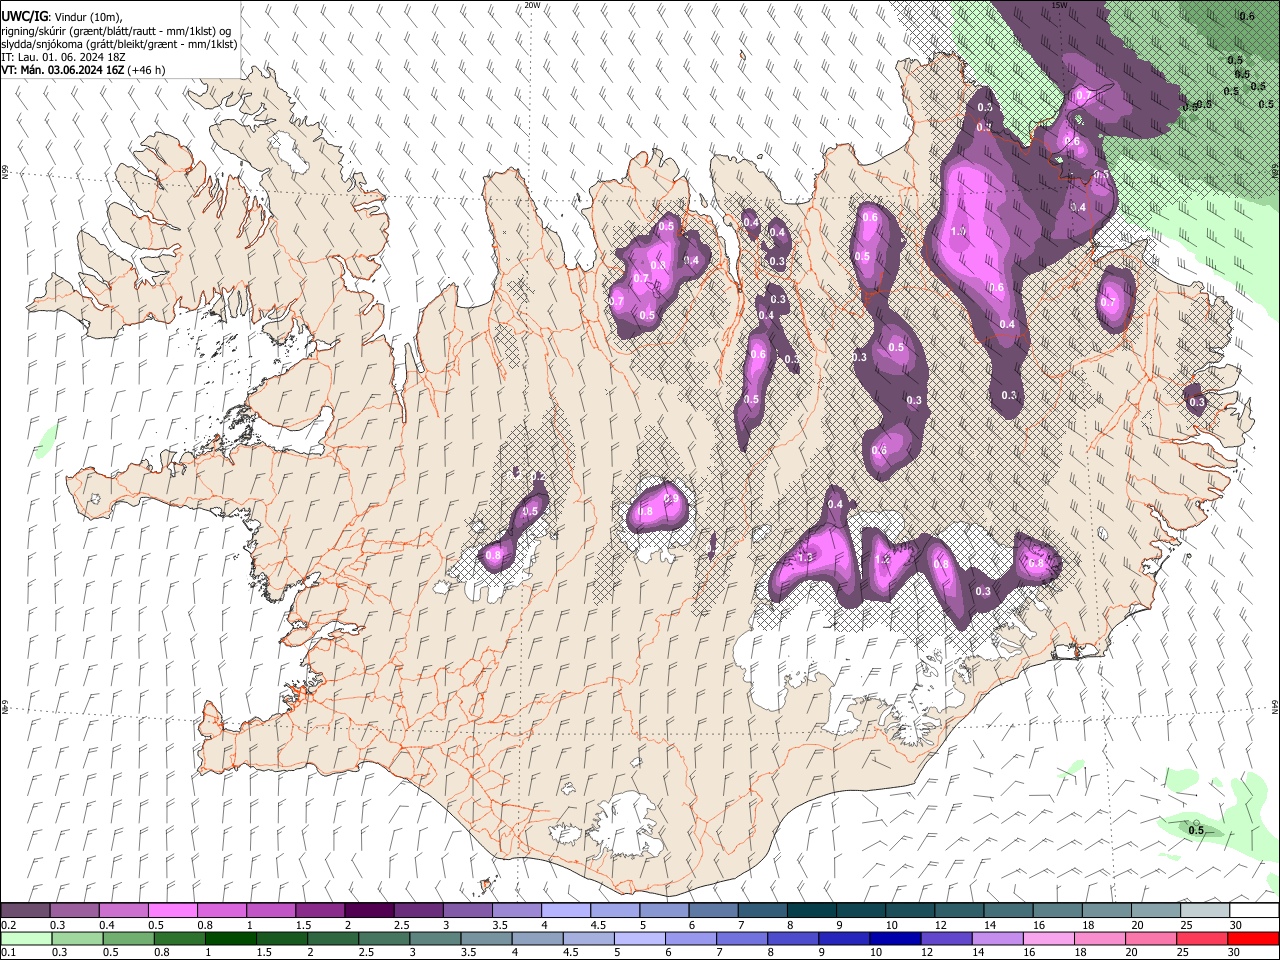The image size is (1280, 960).
Task: Click the "Vindur (10m)" label in the header
Action: (x=87, y=17)
